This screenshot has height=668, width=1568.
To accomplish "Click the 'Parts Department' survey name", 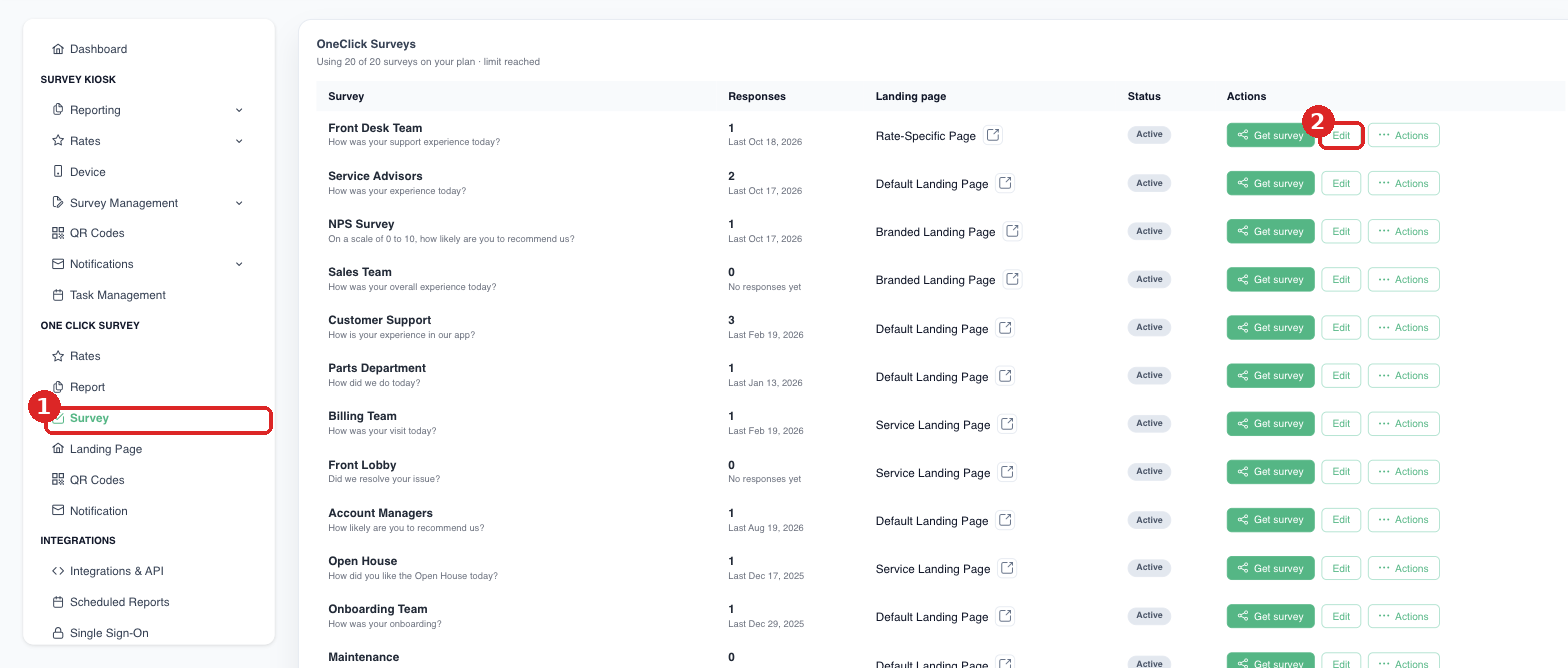I will [377, 368].
